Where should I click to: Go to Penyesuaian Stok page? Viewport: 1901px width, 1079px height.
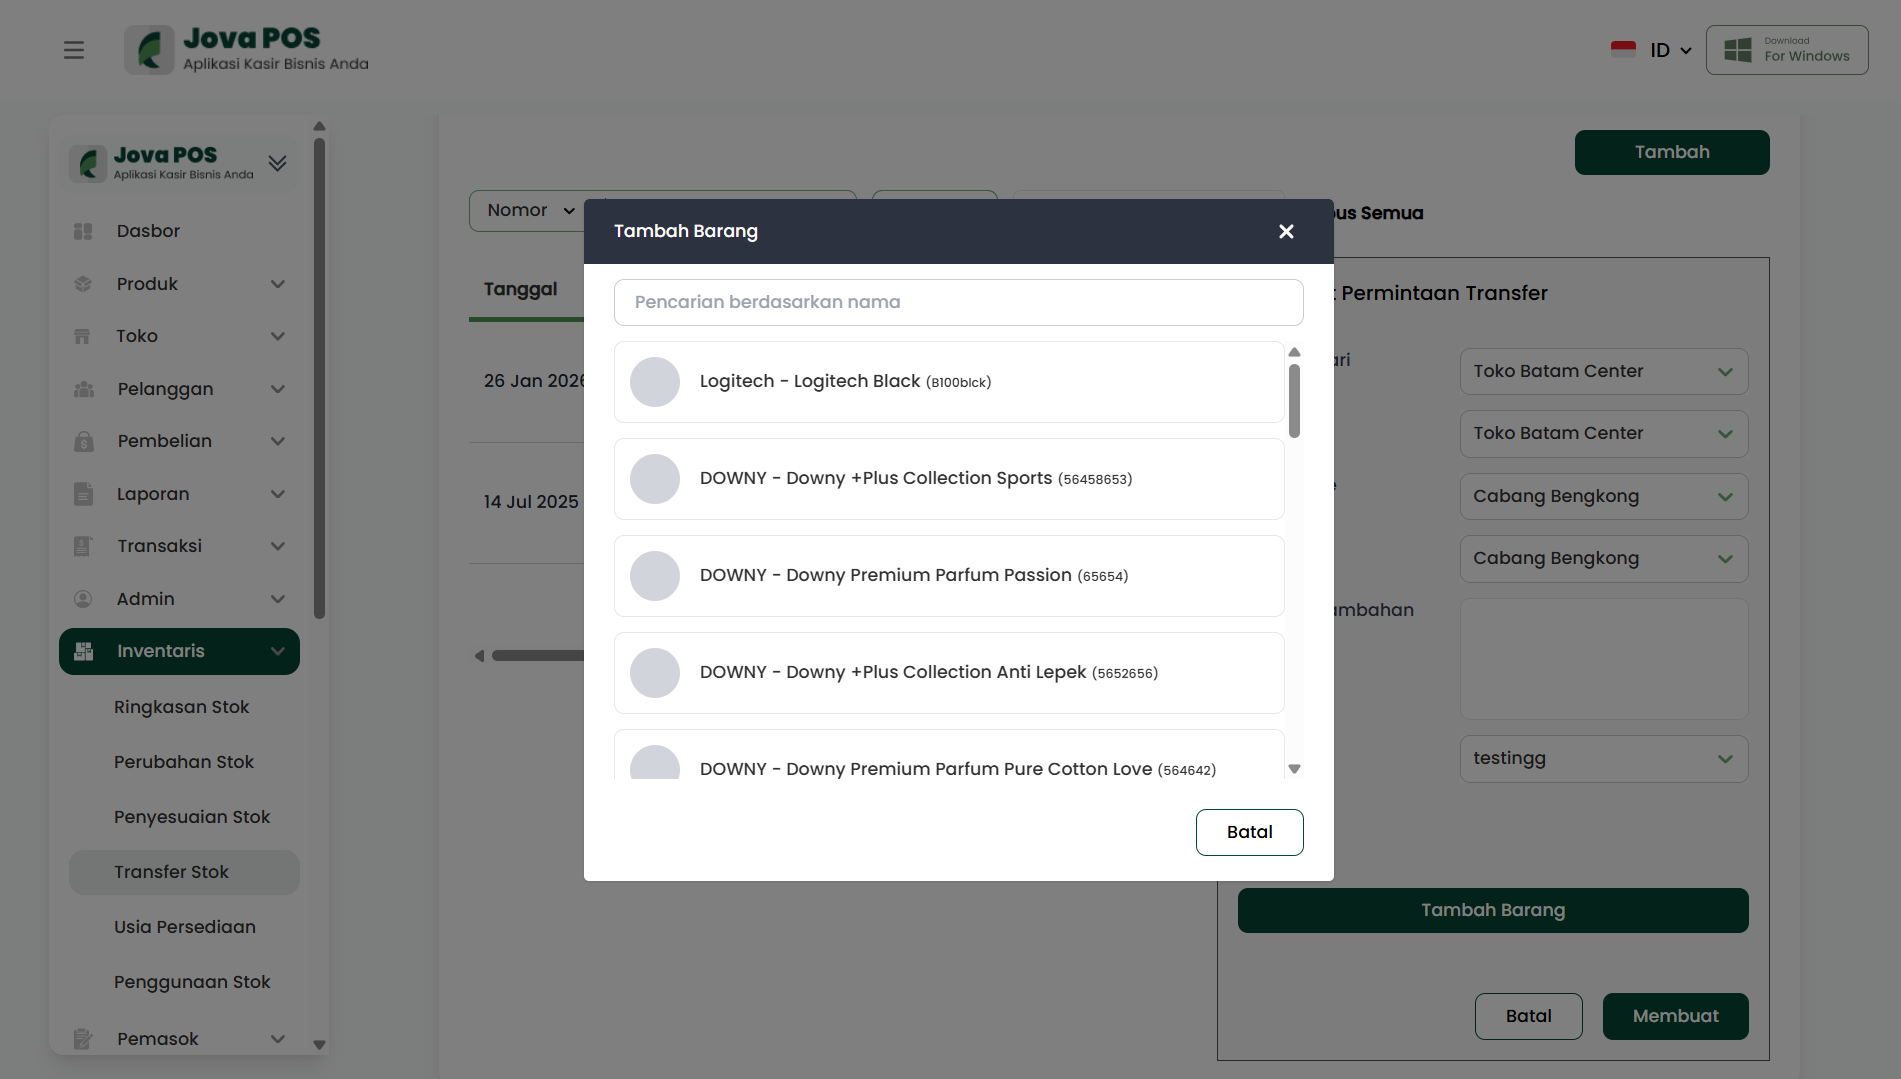pyautogui.click(x=192, y=817)
